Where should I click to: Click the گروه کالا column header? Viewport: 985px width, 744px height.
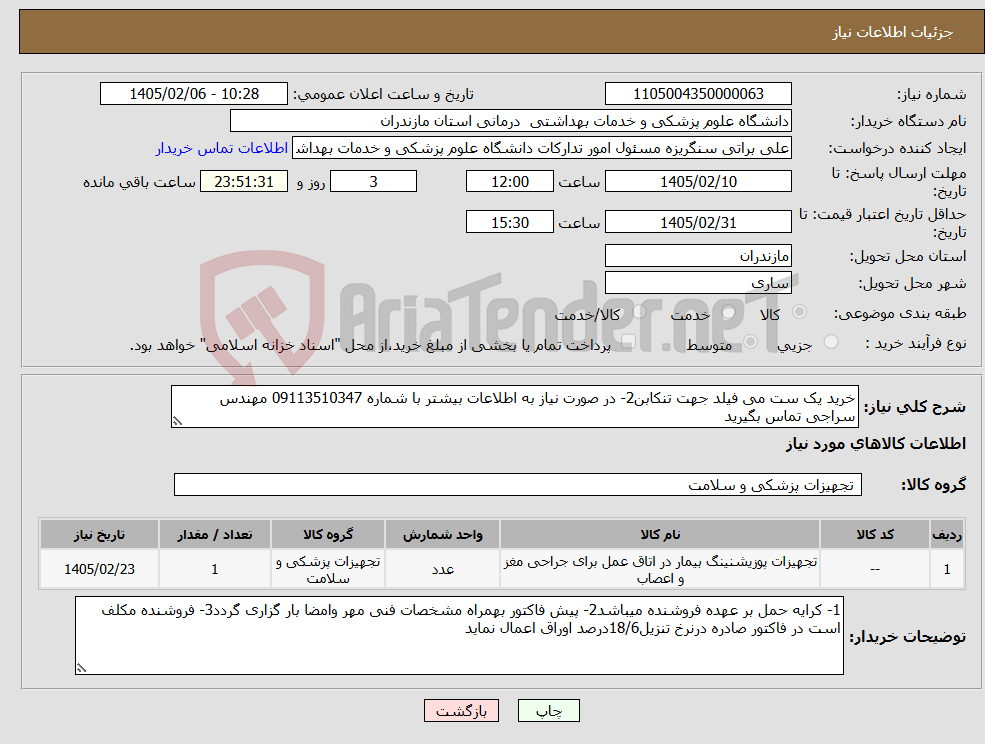click(x=328, y=534)
